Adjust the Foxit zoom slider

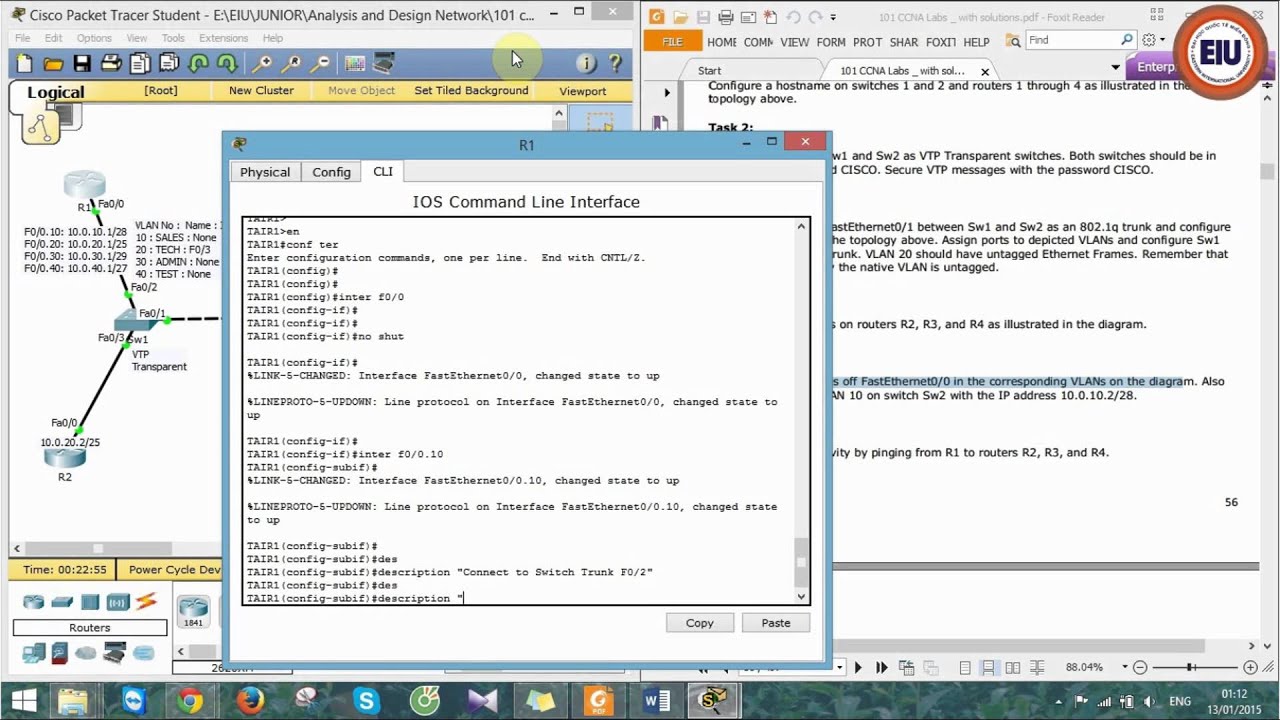point(1191,667)
